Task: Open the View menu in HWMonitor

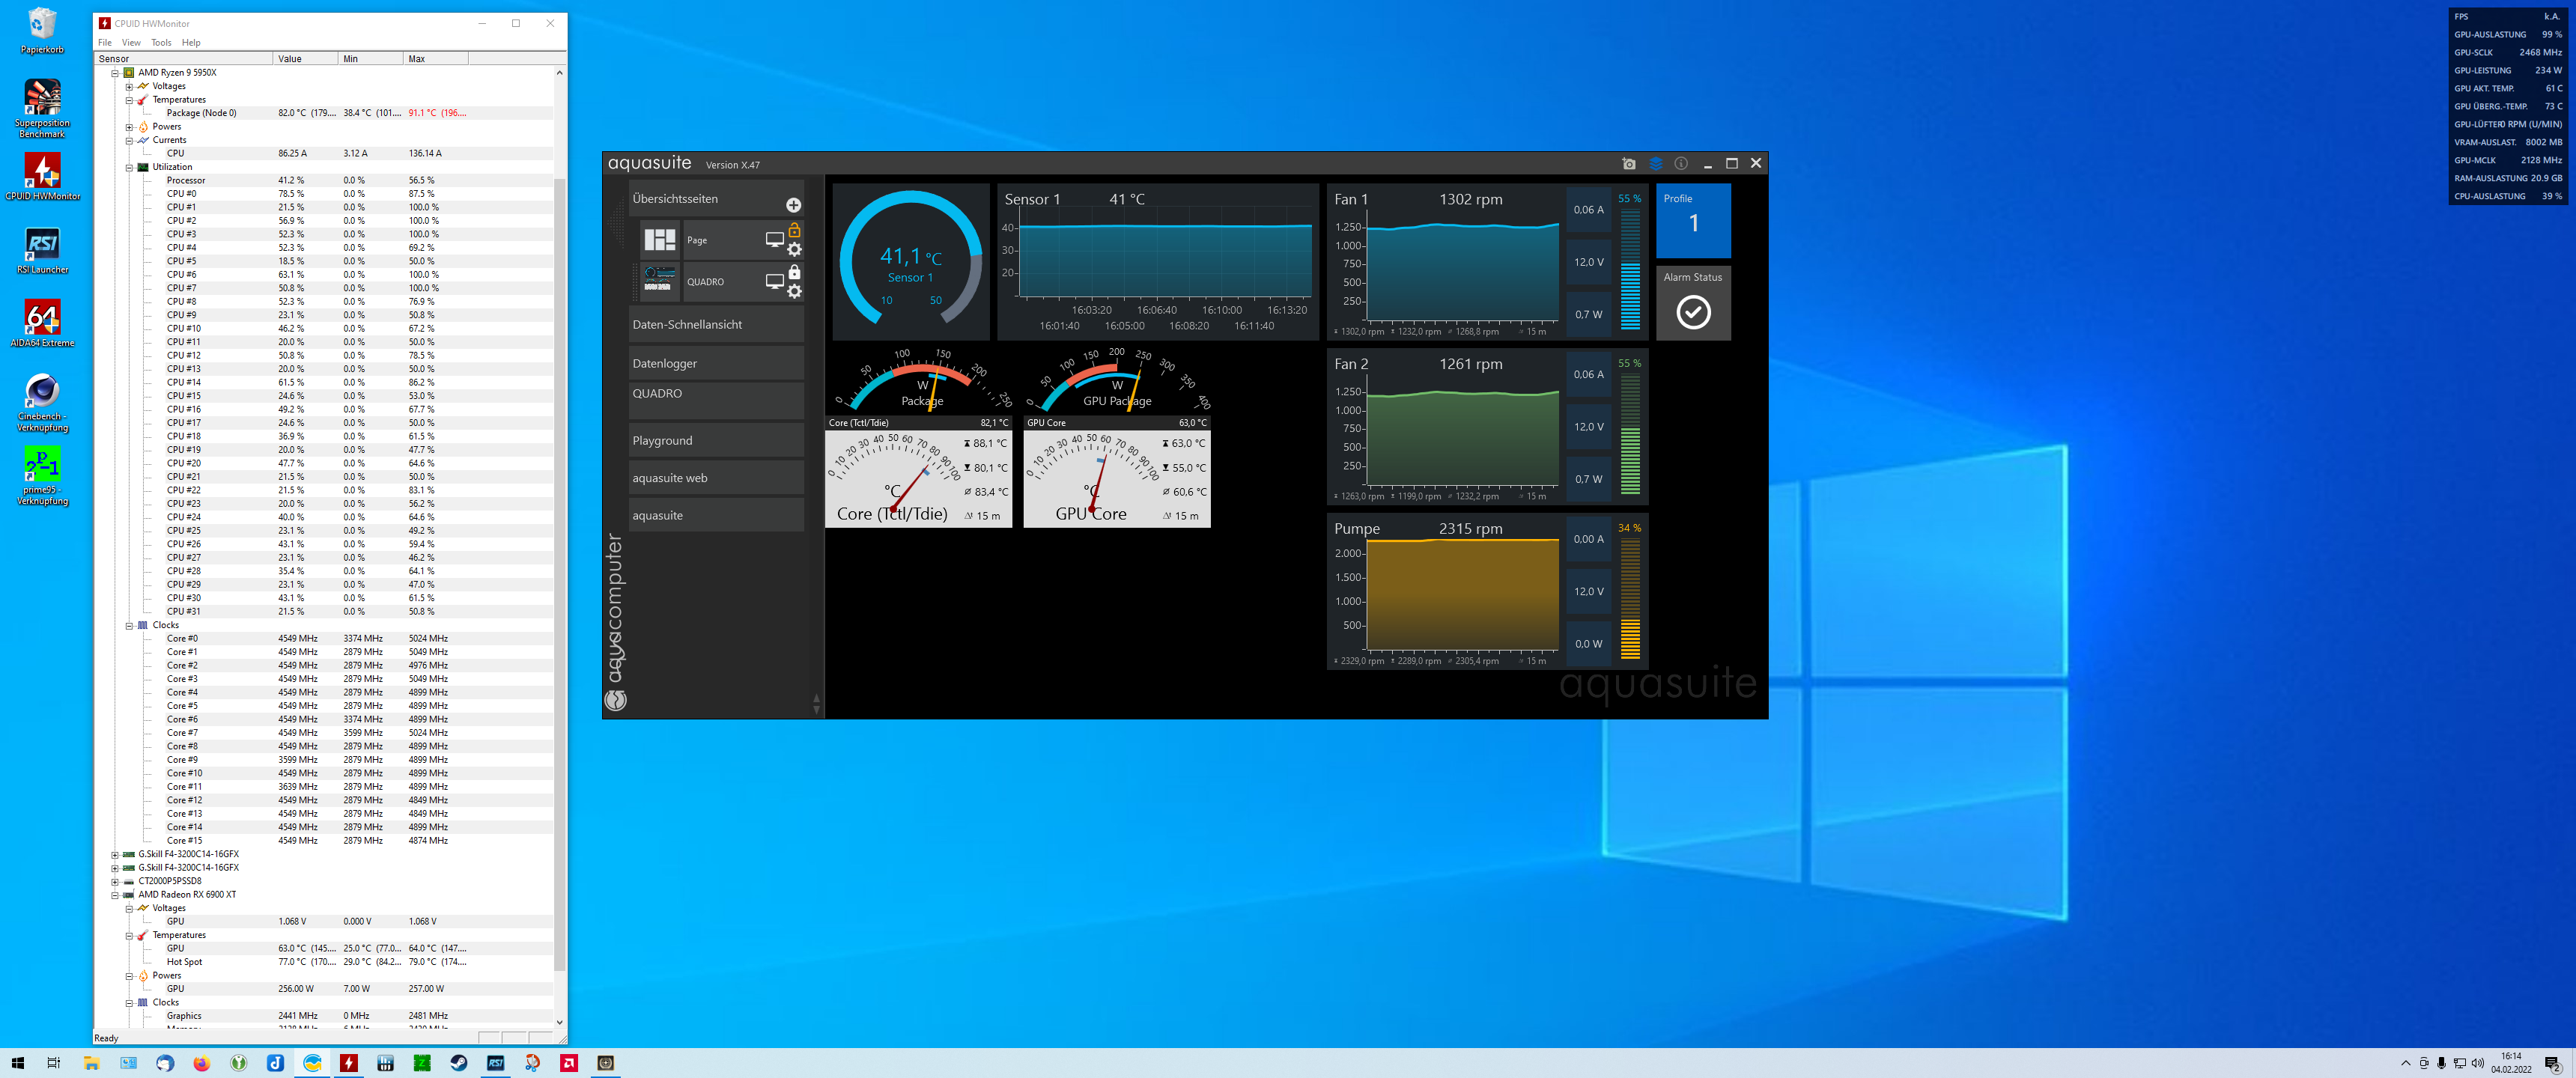Action: [131, 43]
